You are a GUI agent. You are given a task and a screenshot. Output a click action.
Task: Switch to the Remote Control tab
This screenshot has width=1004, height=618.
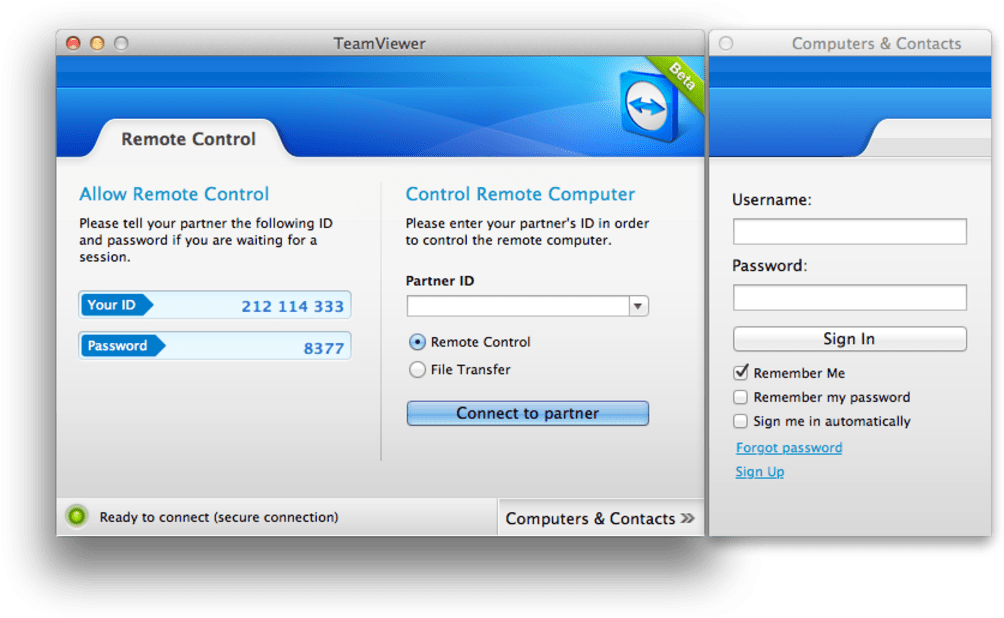point(188,139)
